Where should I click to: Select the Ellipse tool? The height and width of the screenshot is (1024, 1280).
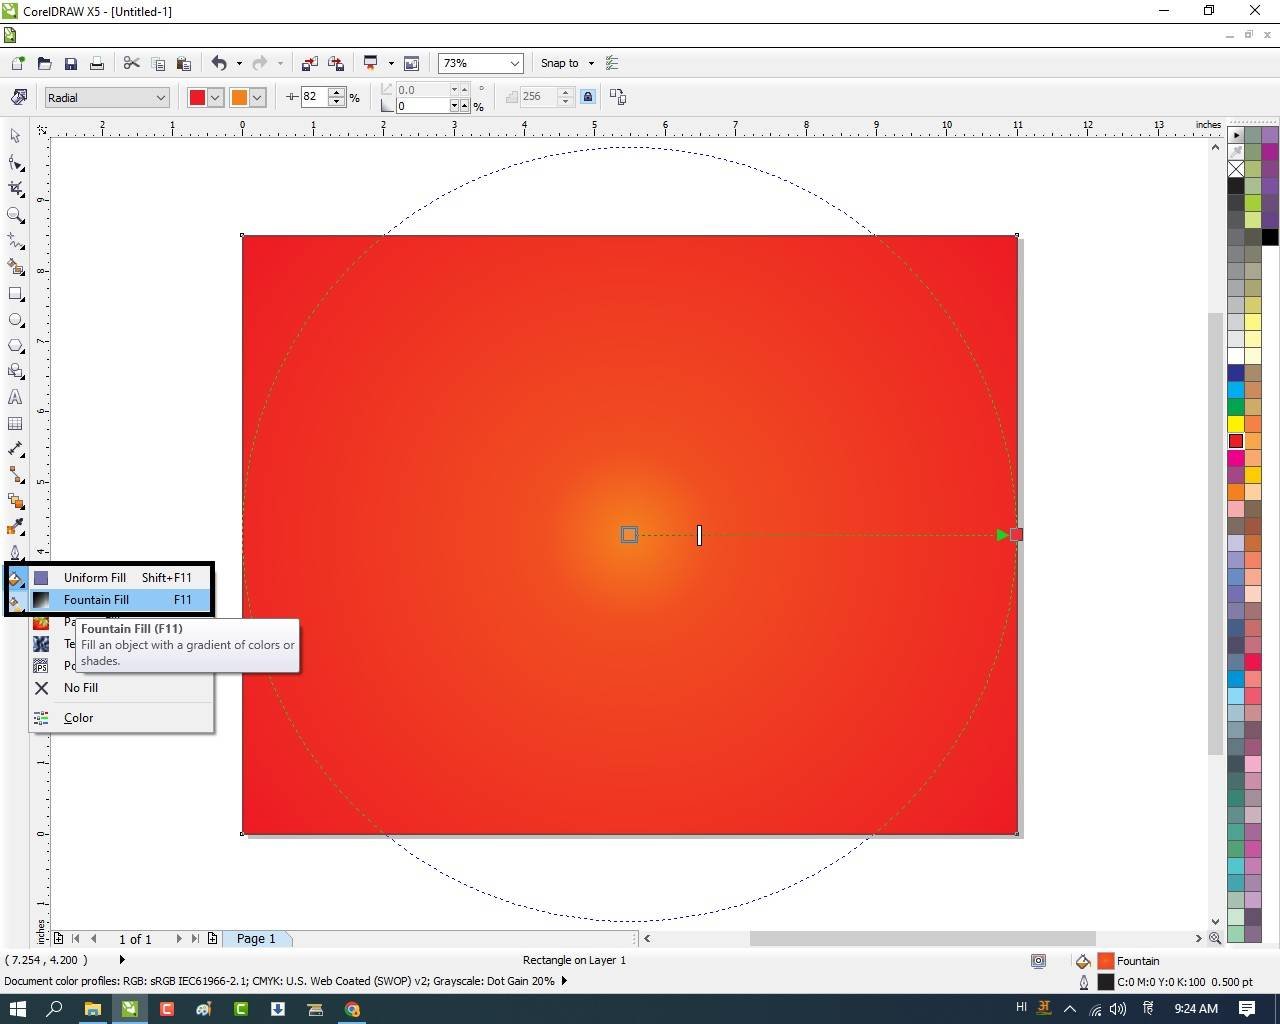(15, 320)
